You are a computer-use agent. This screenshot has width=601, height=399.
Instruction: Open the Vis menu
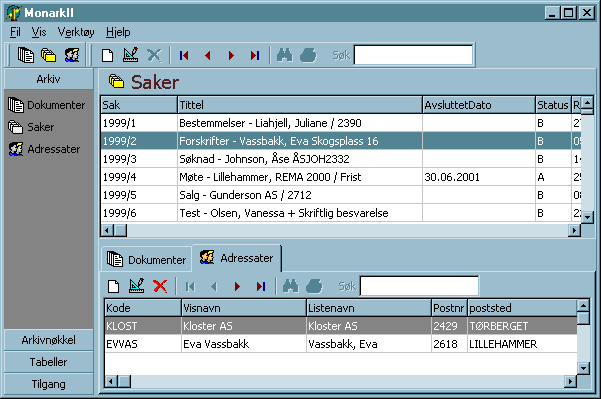[39, 32]
